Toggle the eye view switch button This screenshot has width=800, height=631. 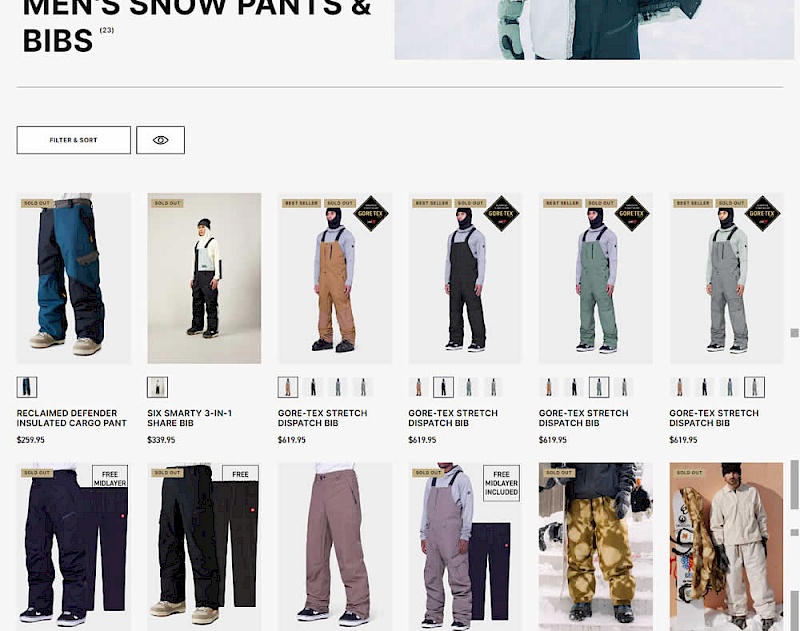pyautogui.click(x=160, y=140)
